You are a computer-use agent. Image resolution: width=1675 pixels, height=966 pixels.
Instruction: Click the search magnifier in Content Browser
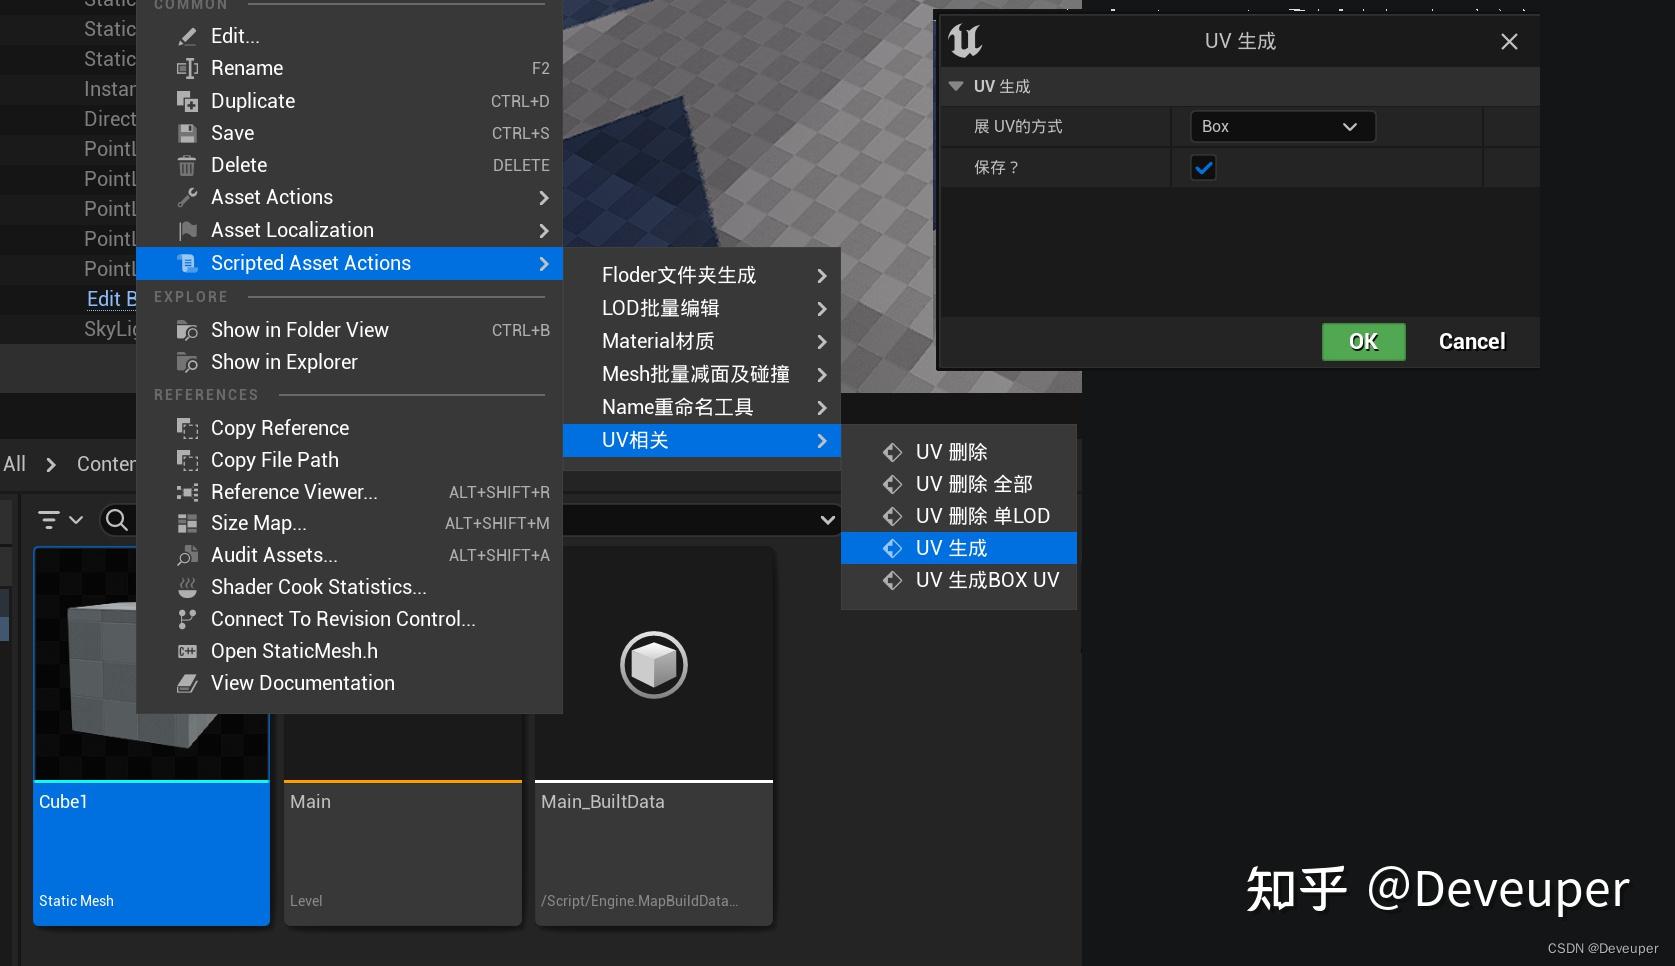click(117, 519)
